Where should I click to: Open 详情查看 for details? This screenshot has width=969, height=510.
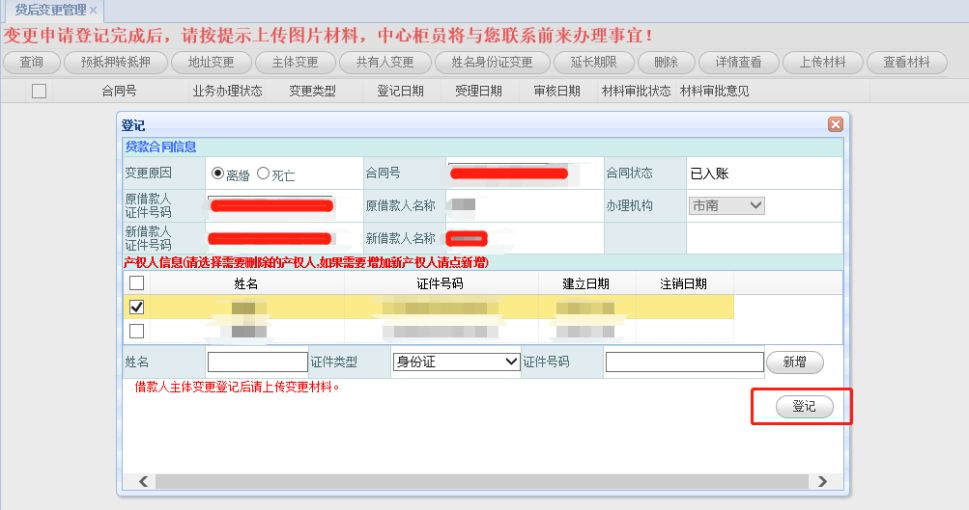coord(738,62)
